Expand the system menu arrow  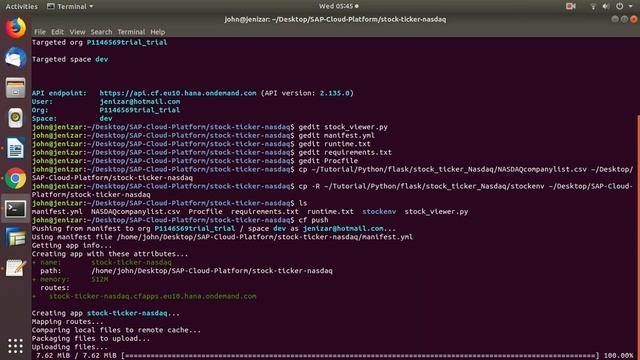click(x=630, y=6)
